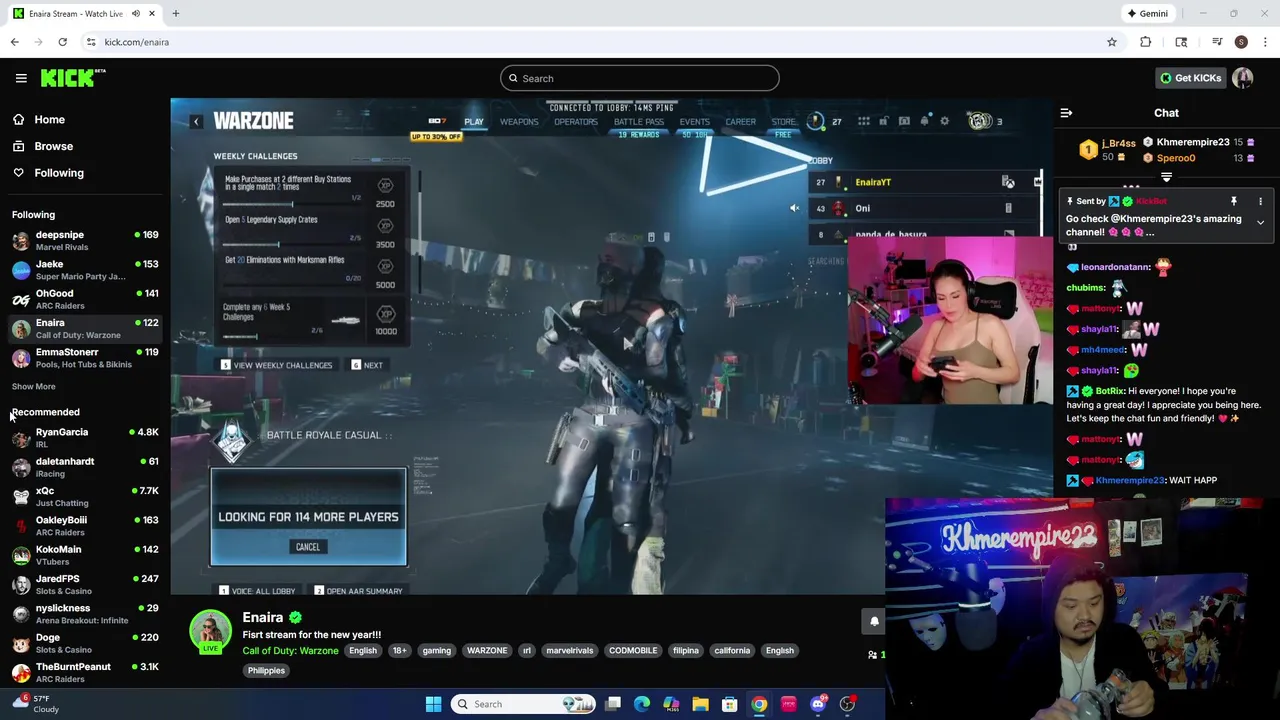
Task: Open Chrome extensions puzzle icon
Action: click(x=1145, y=42)
